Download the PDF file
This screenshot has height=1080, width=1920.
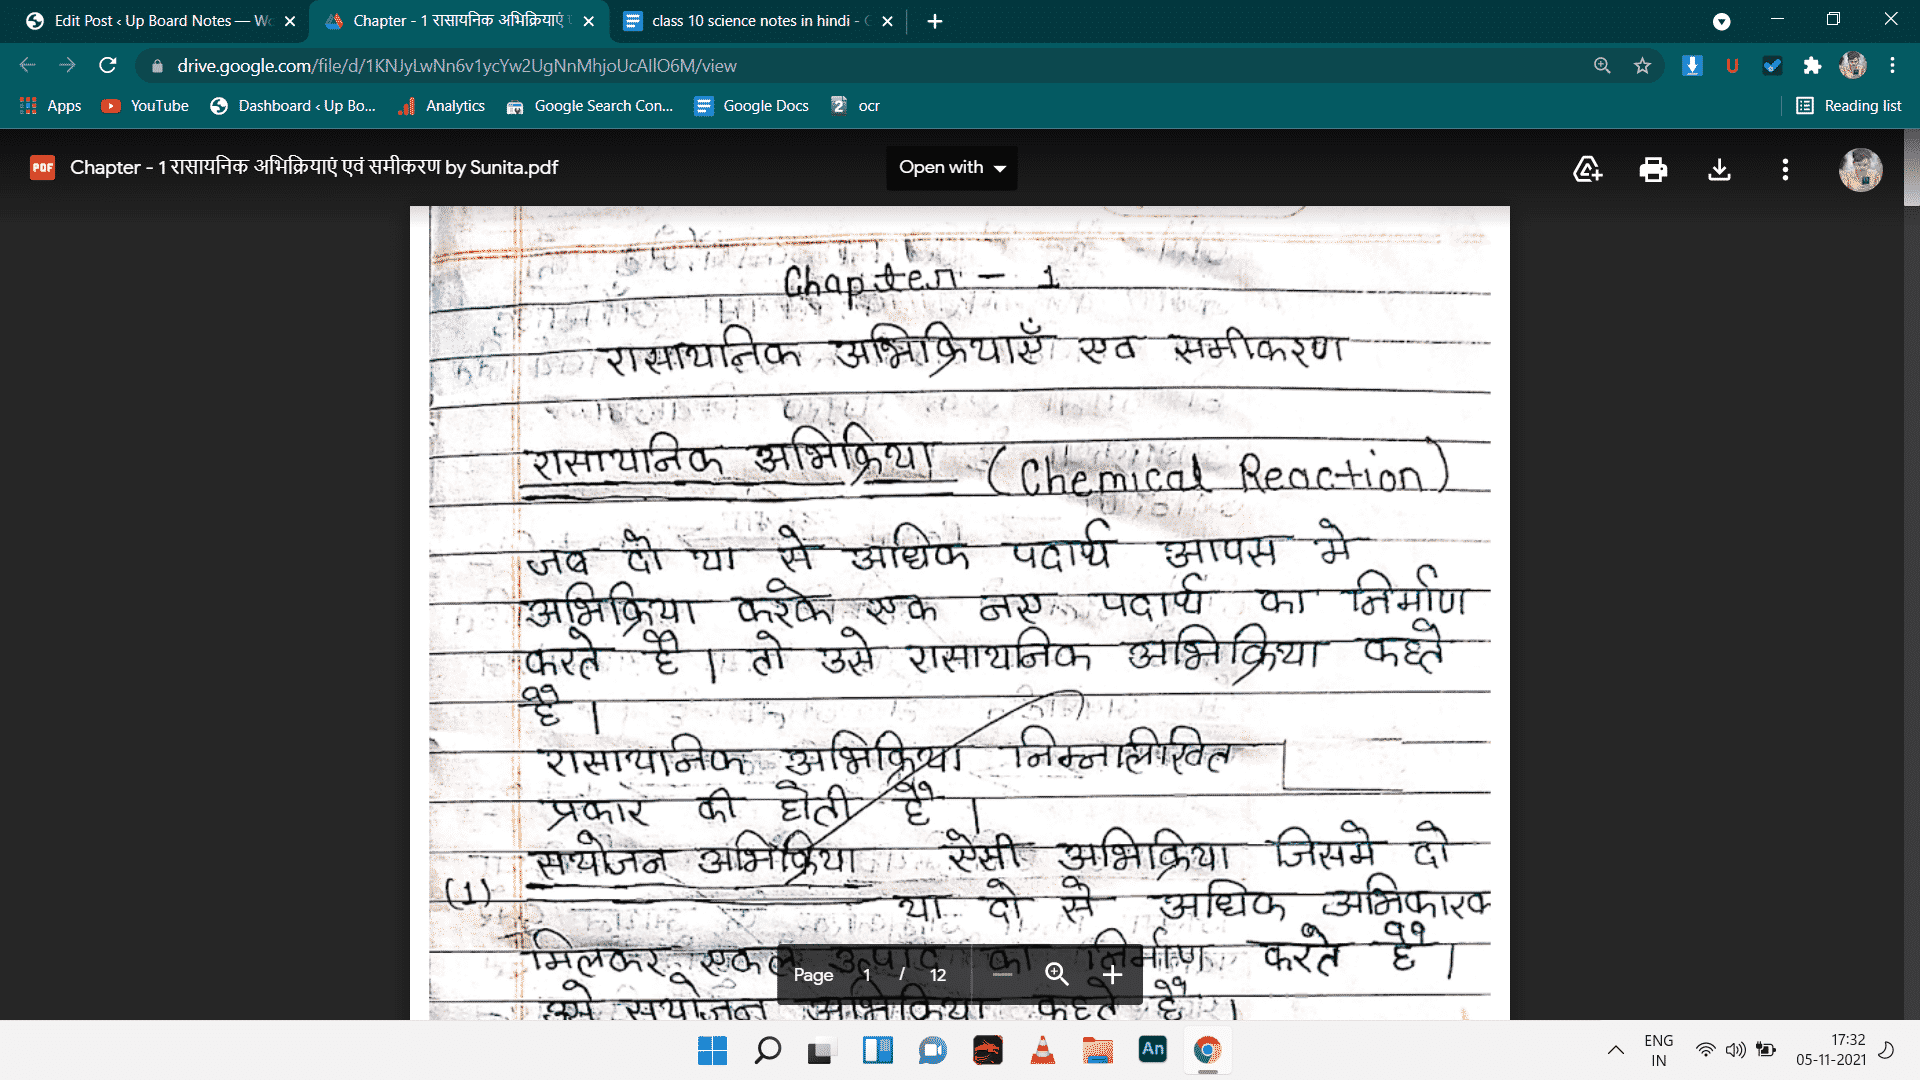point(1719,168)
